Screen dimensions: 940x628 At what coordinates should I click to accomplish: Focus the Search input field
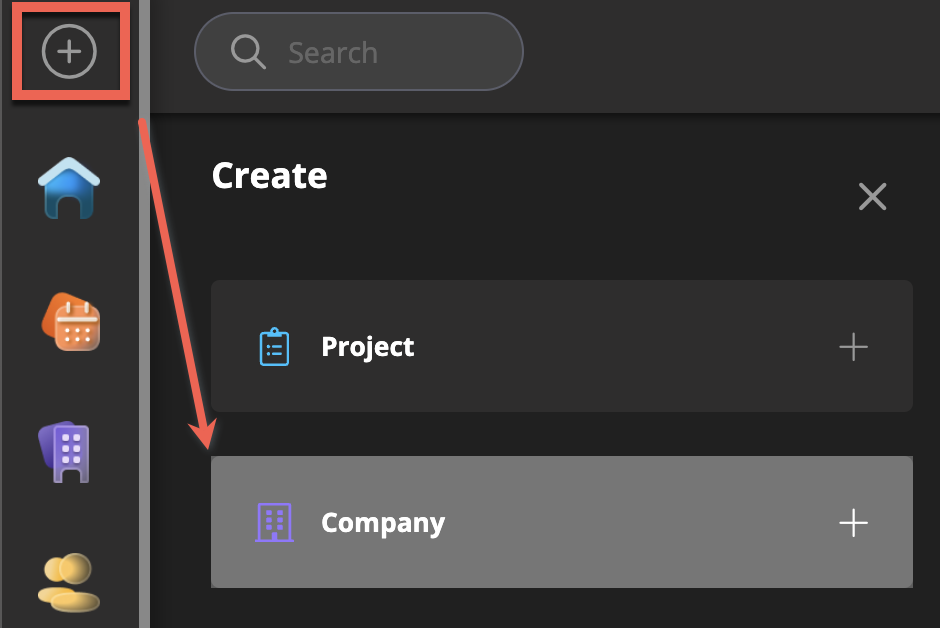coord(390,52)
